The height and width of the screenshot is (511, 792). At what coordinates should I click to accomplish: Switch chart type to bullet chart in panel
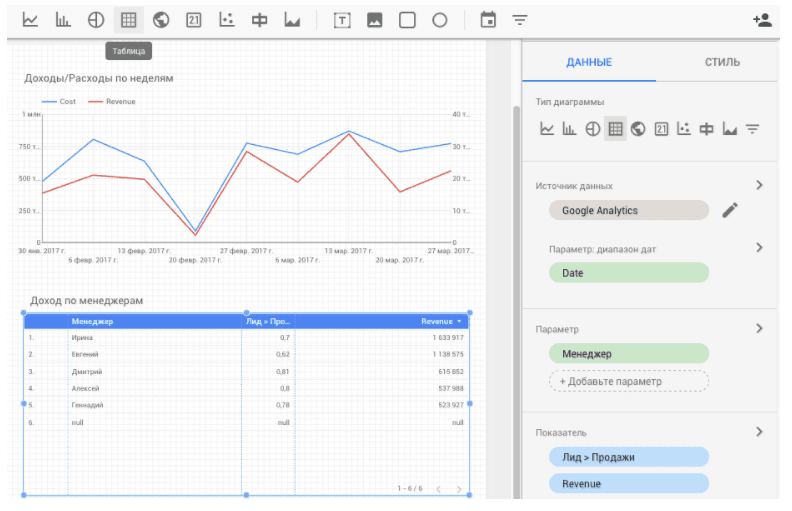[706, 129]
